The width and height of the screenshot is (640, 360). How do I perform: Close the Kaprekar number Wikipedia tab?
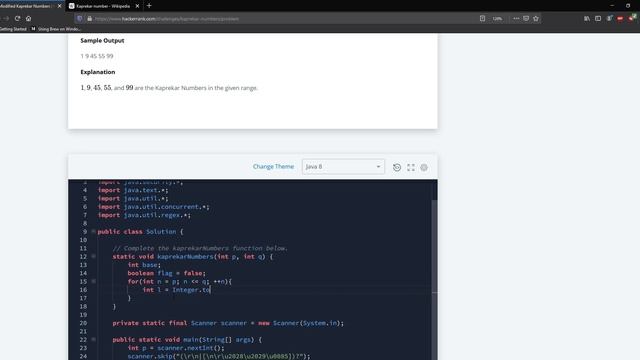(x=137, y=6)
